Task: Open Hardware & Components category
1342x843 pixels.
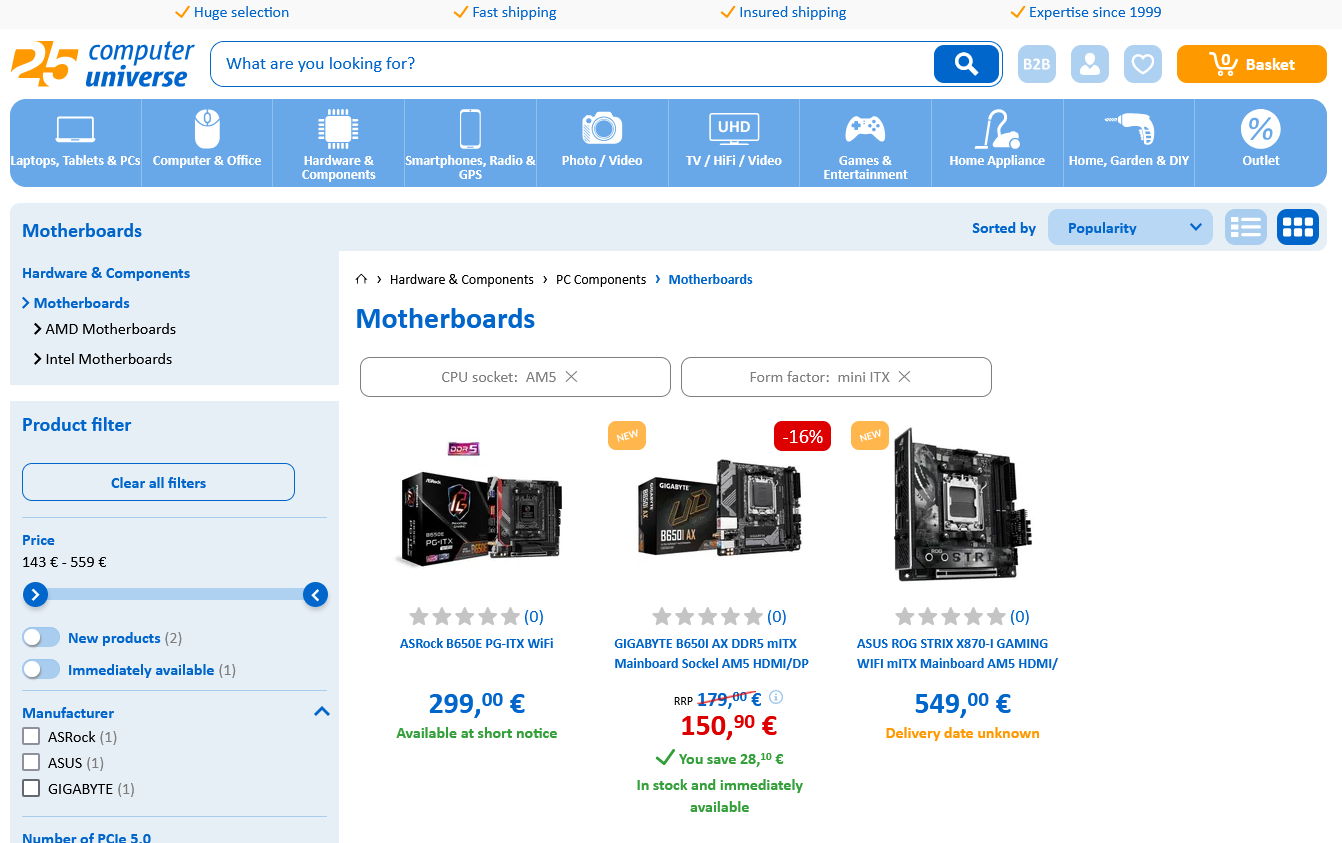Action: click(338, 143)
